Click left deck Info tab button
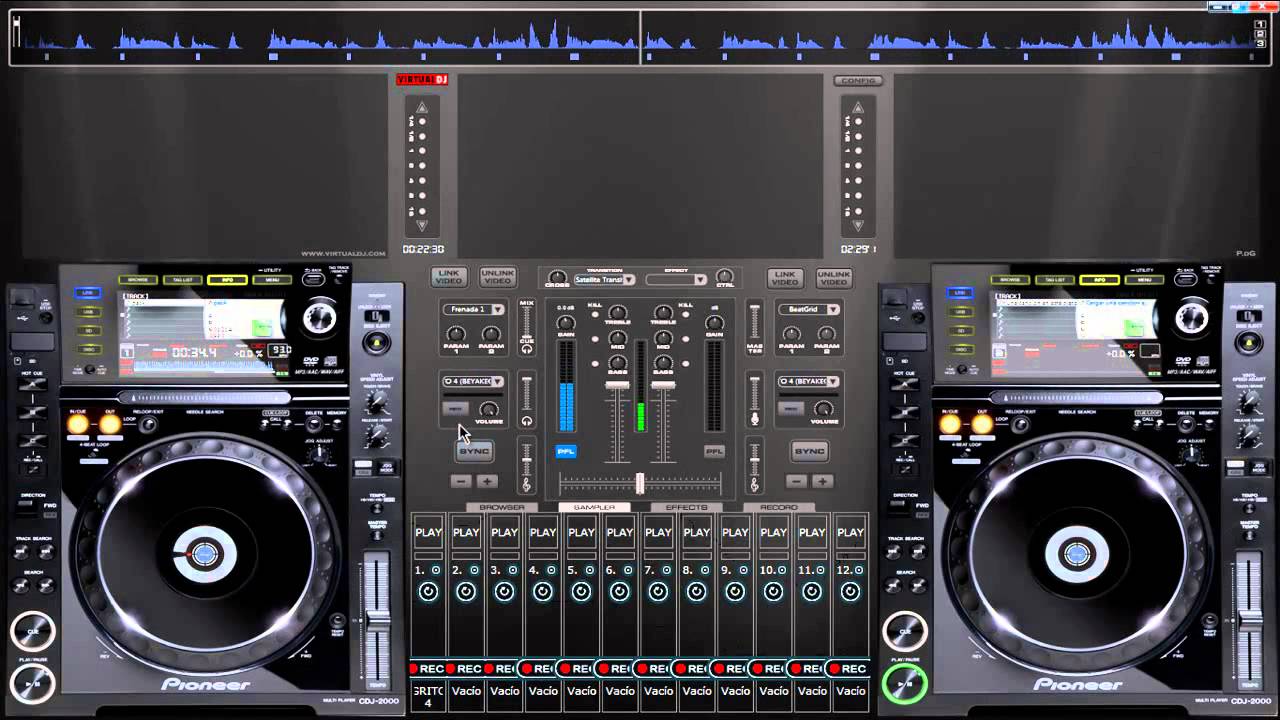 (x=227, y=280)
